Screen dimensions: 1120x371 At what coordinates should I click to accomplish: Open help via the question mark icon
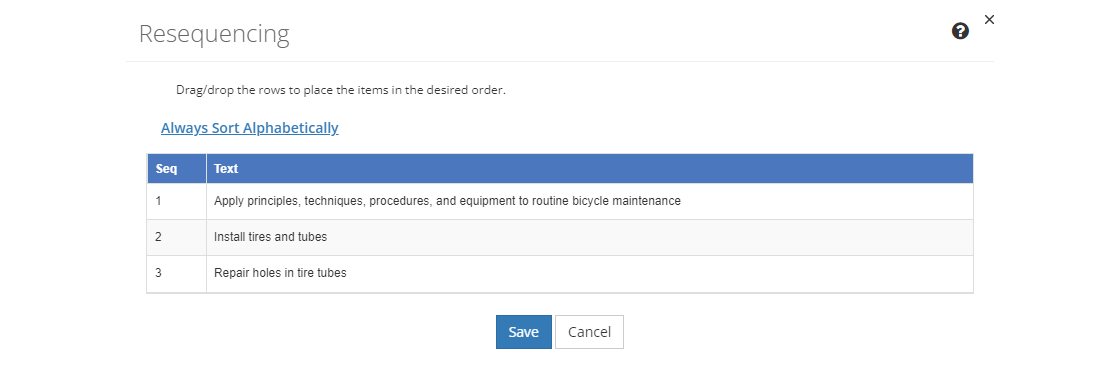point(961,31)
